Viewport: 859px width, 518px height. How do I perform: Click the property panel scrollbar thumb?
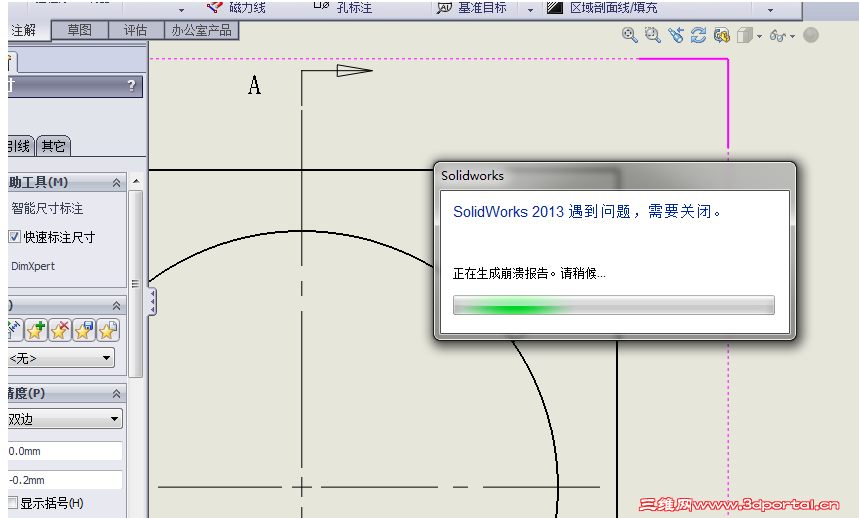coord(136,284)
